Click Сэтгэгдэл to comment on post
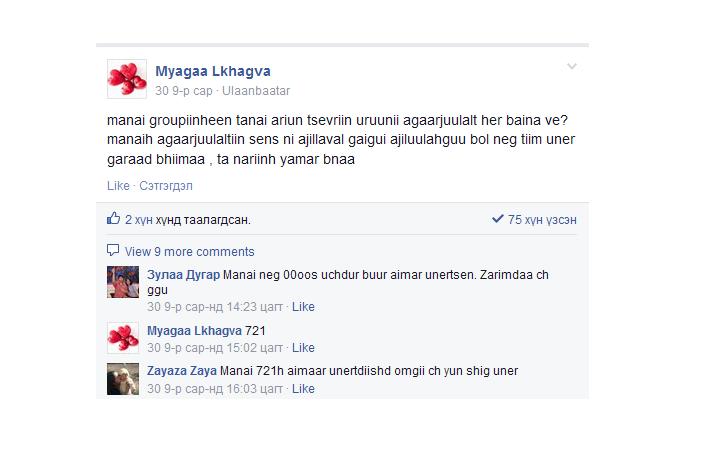The image size is (720, 450). click(x=166, y=186)
